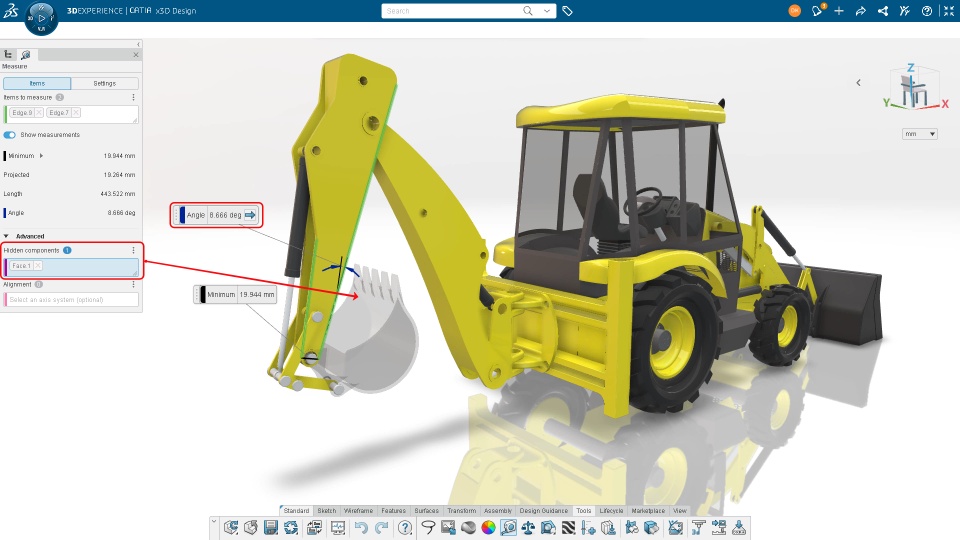The height and width of the screenshot is (540, 960).
Task: Open the mm units dropdown
Action: 920,133
